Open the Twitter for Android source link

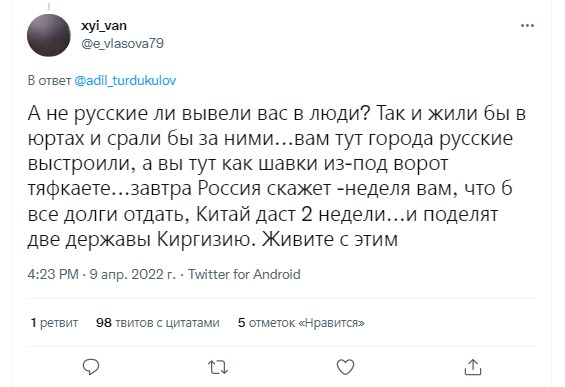pyautogui.click(x=244, y=274)
